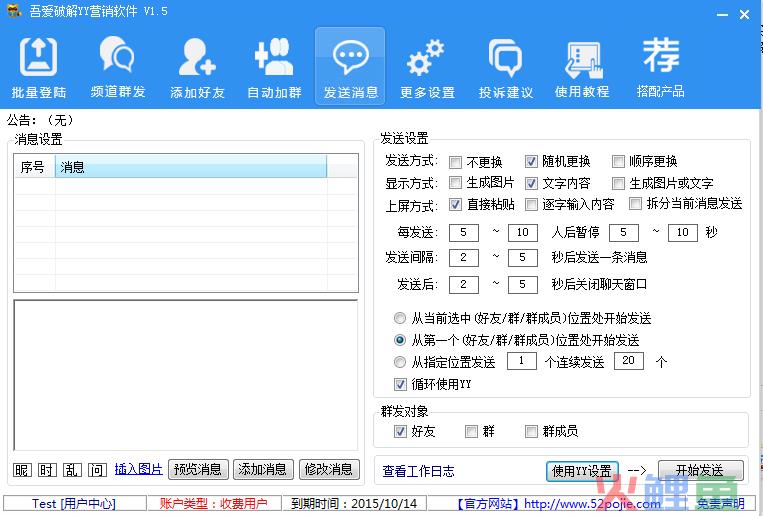
Task: Open the 查看工作日志 link
Action: (418, 471)
